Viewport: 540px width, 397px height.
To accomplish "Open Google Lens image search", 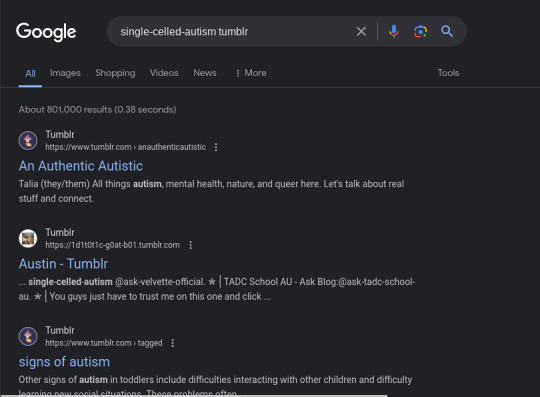I will click(x=420, y=31).
